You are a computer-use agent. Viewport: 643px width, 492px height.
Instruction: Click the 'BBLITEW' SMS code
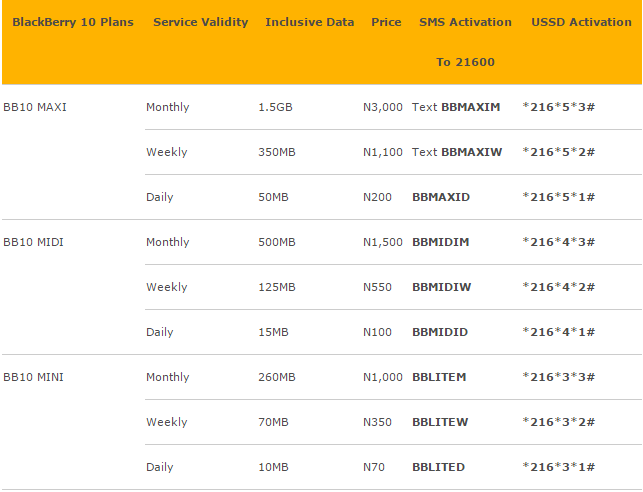click(440, 422)
